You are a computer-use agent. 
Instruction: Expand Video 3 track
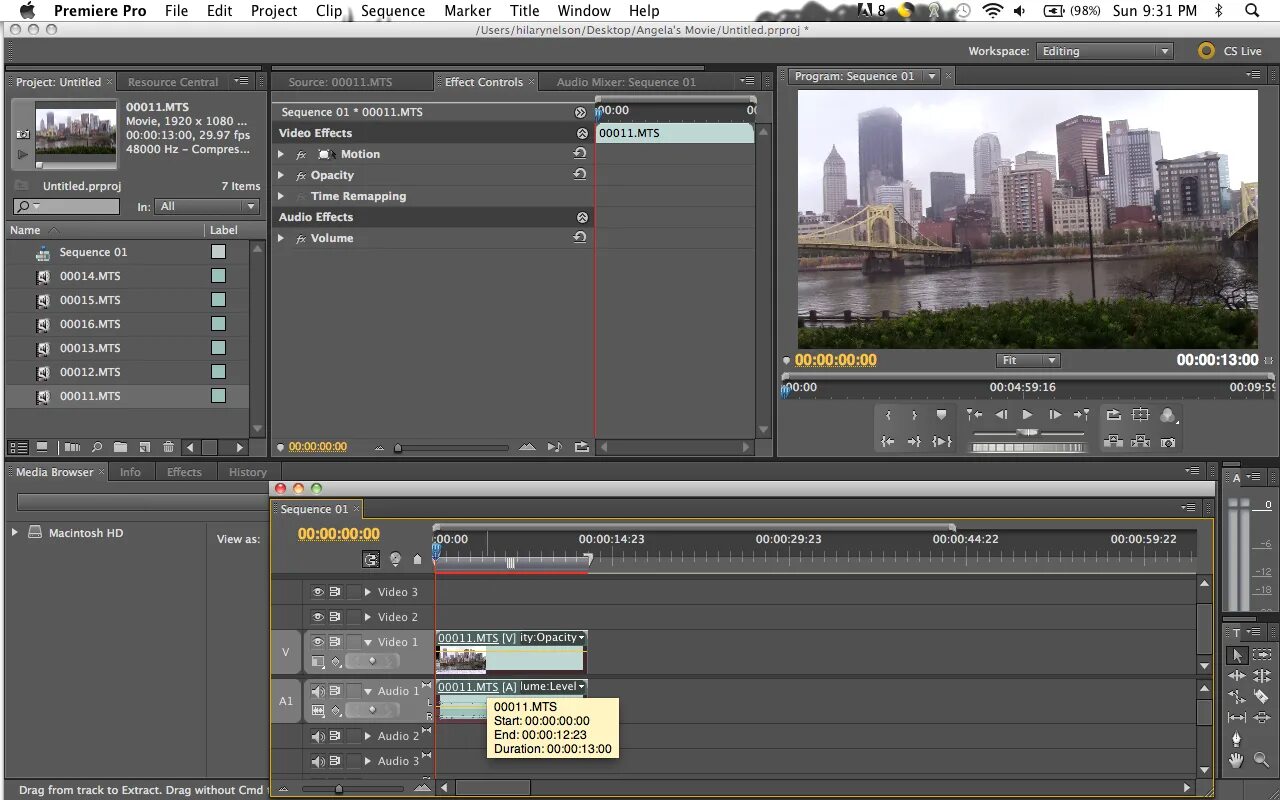click(x=368, y=592)
